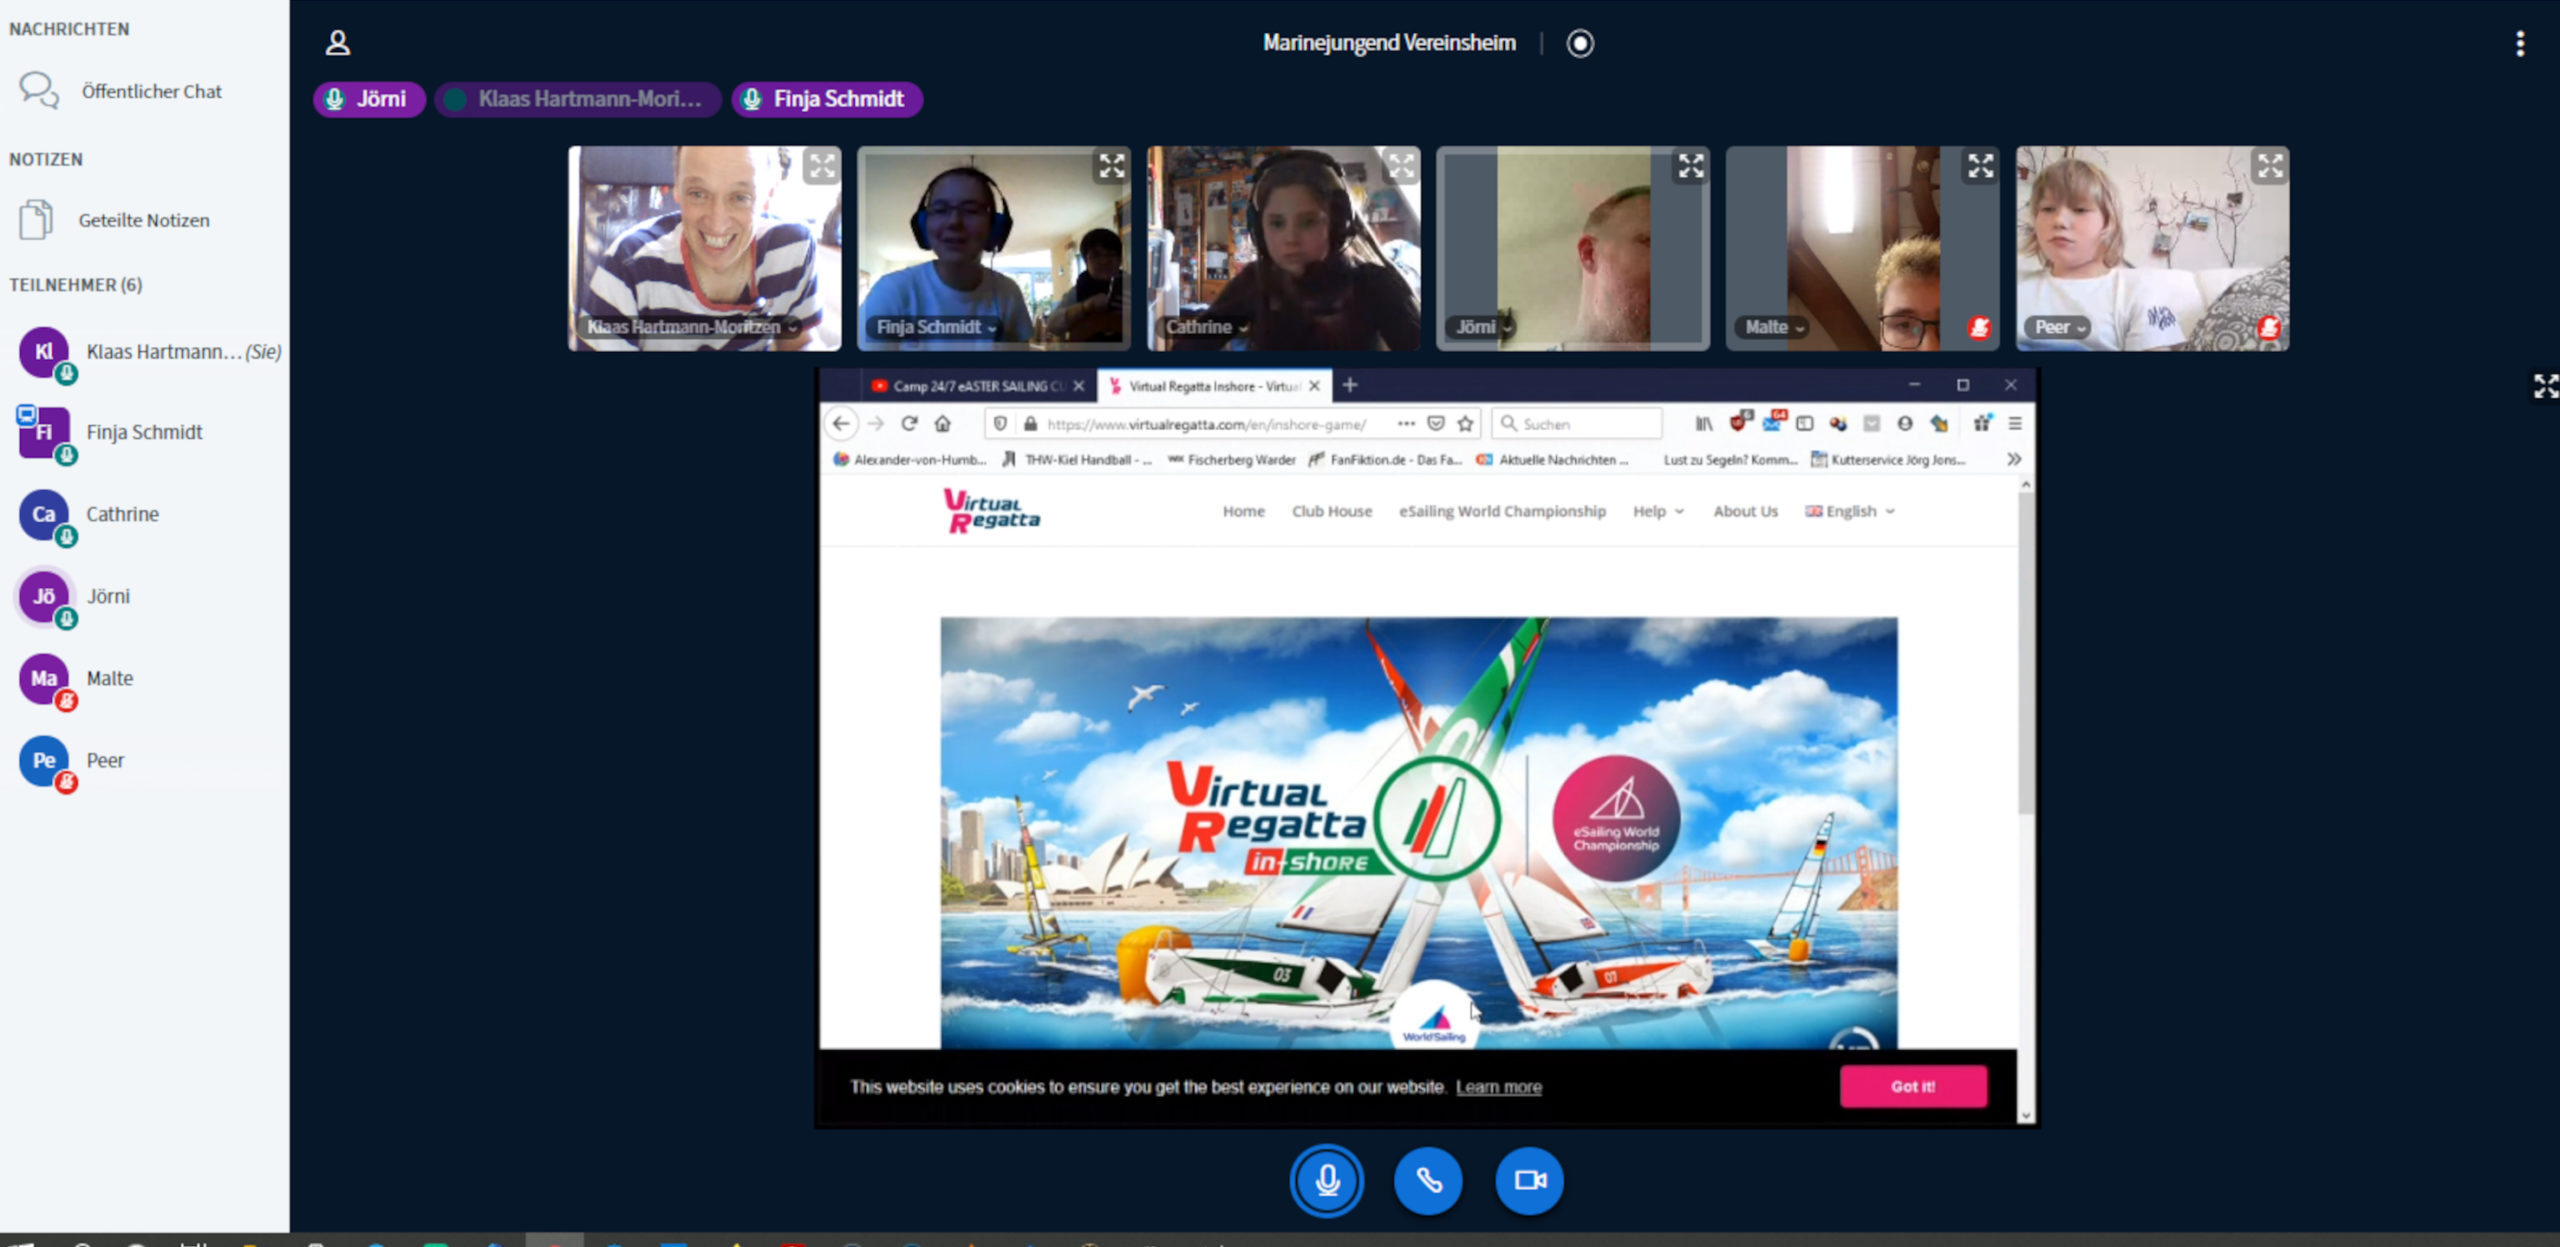Open Jörni webcam name dropdown
This screenshot has width=2560, height=1247.
point(1483,327)
